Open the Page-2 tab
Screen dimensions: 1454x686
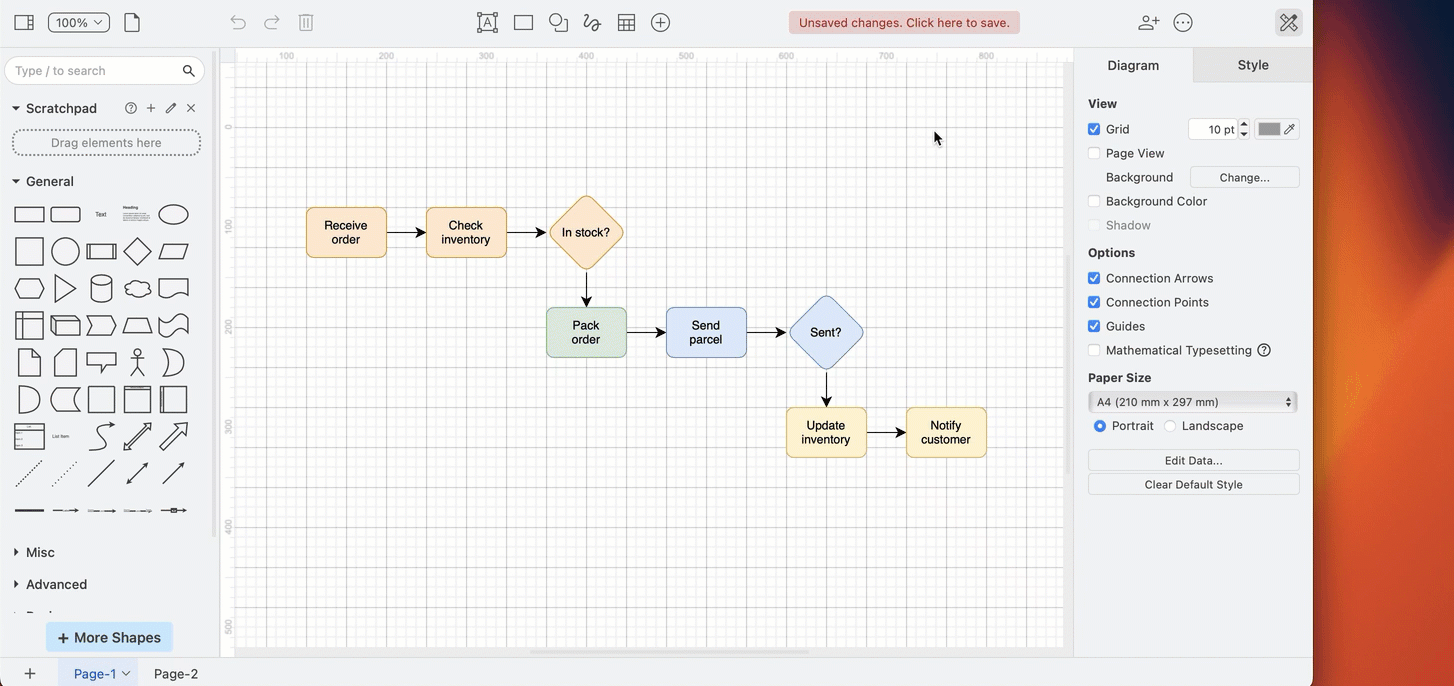coord(176,673)
